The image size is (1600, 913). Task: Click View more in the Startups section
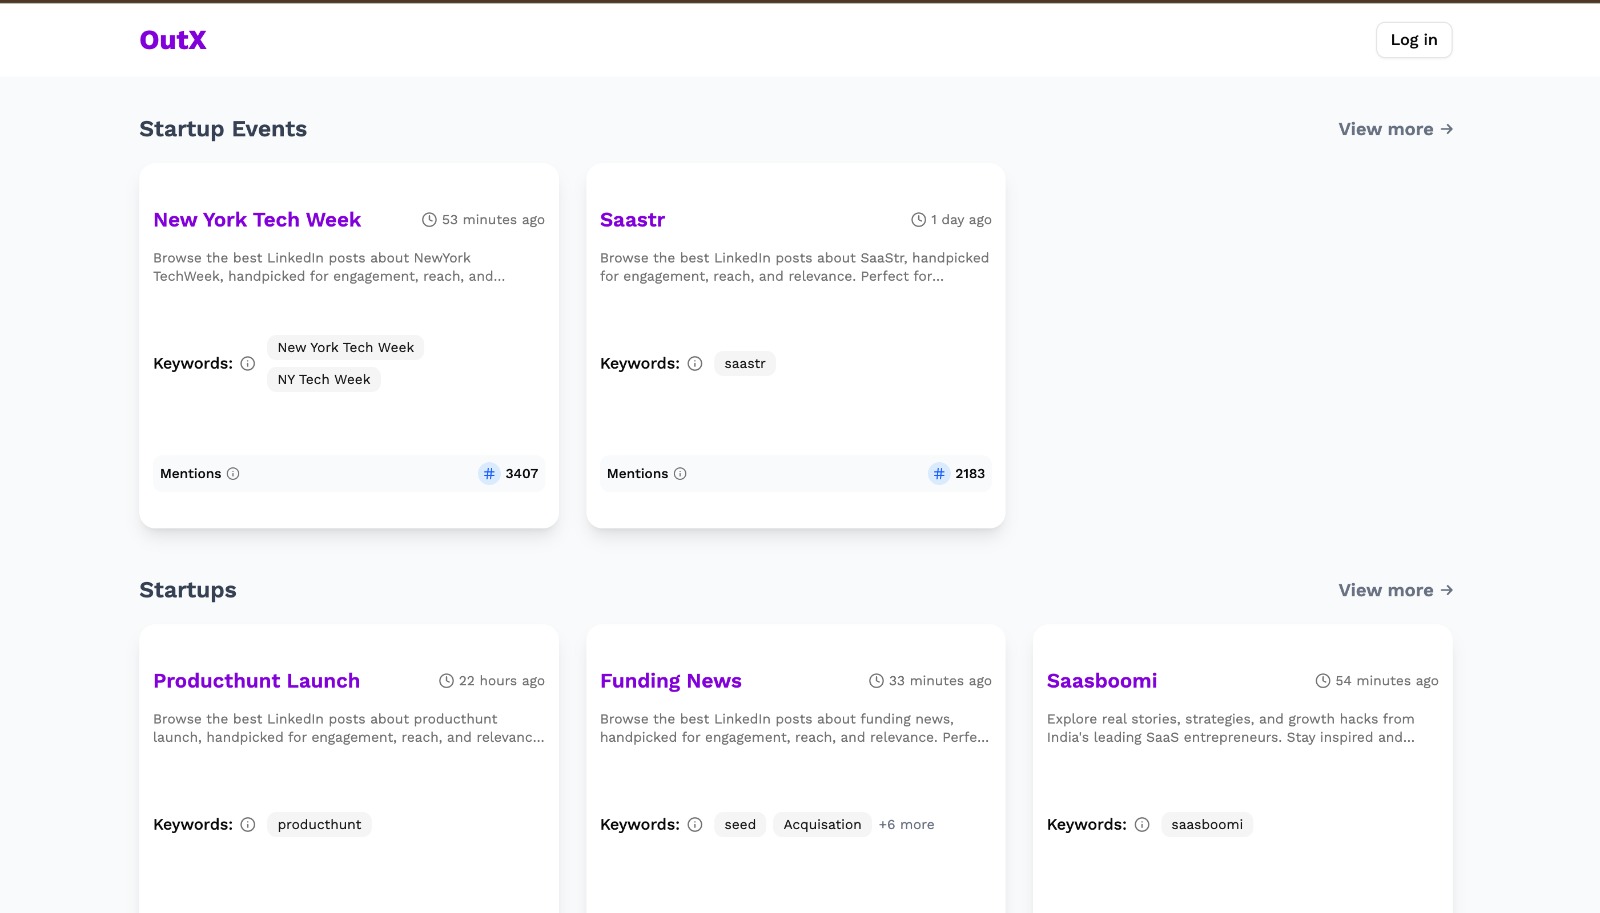tap(1386, 590)
